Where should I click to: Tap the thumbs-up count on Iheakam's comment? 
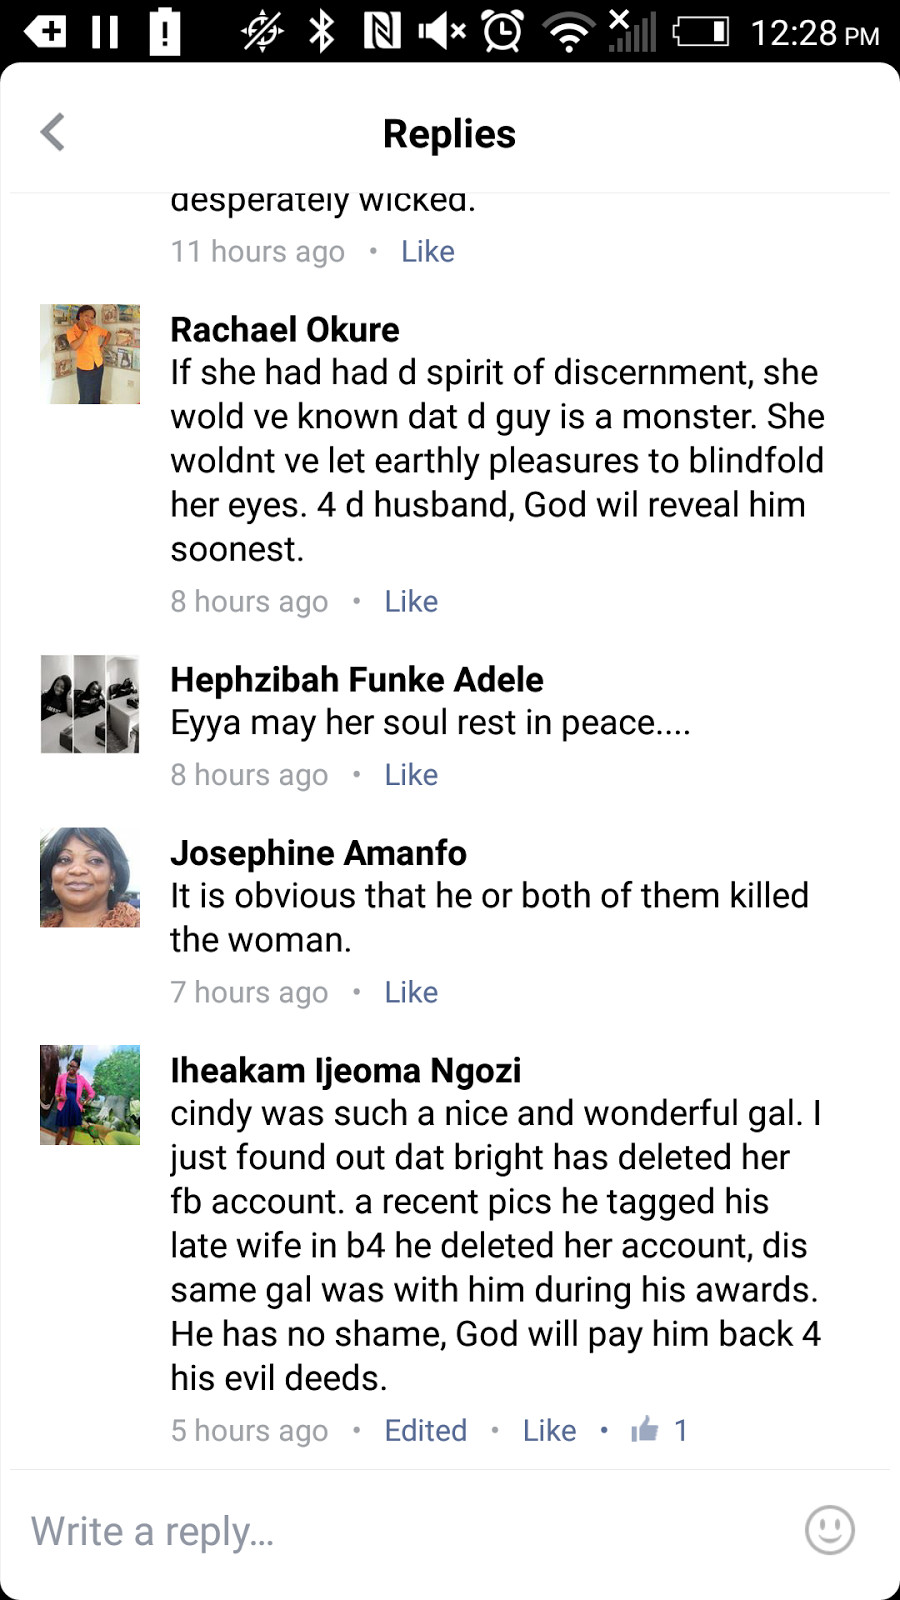pyautogui.click(x=659, y=1430)
